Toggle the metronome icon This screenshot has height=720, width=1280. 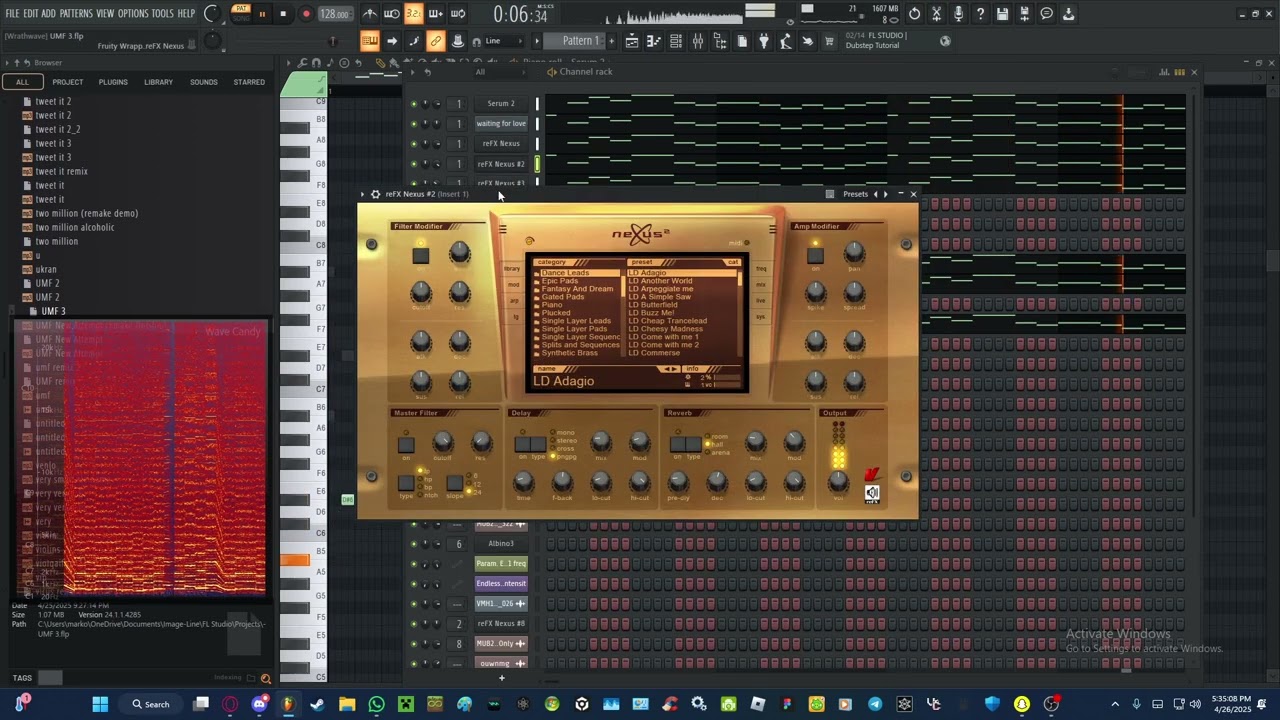[x=370, y=14]
